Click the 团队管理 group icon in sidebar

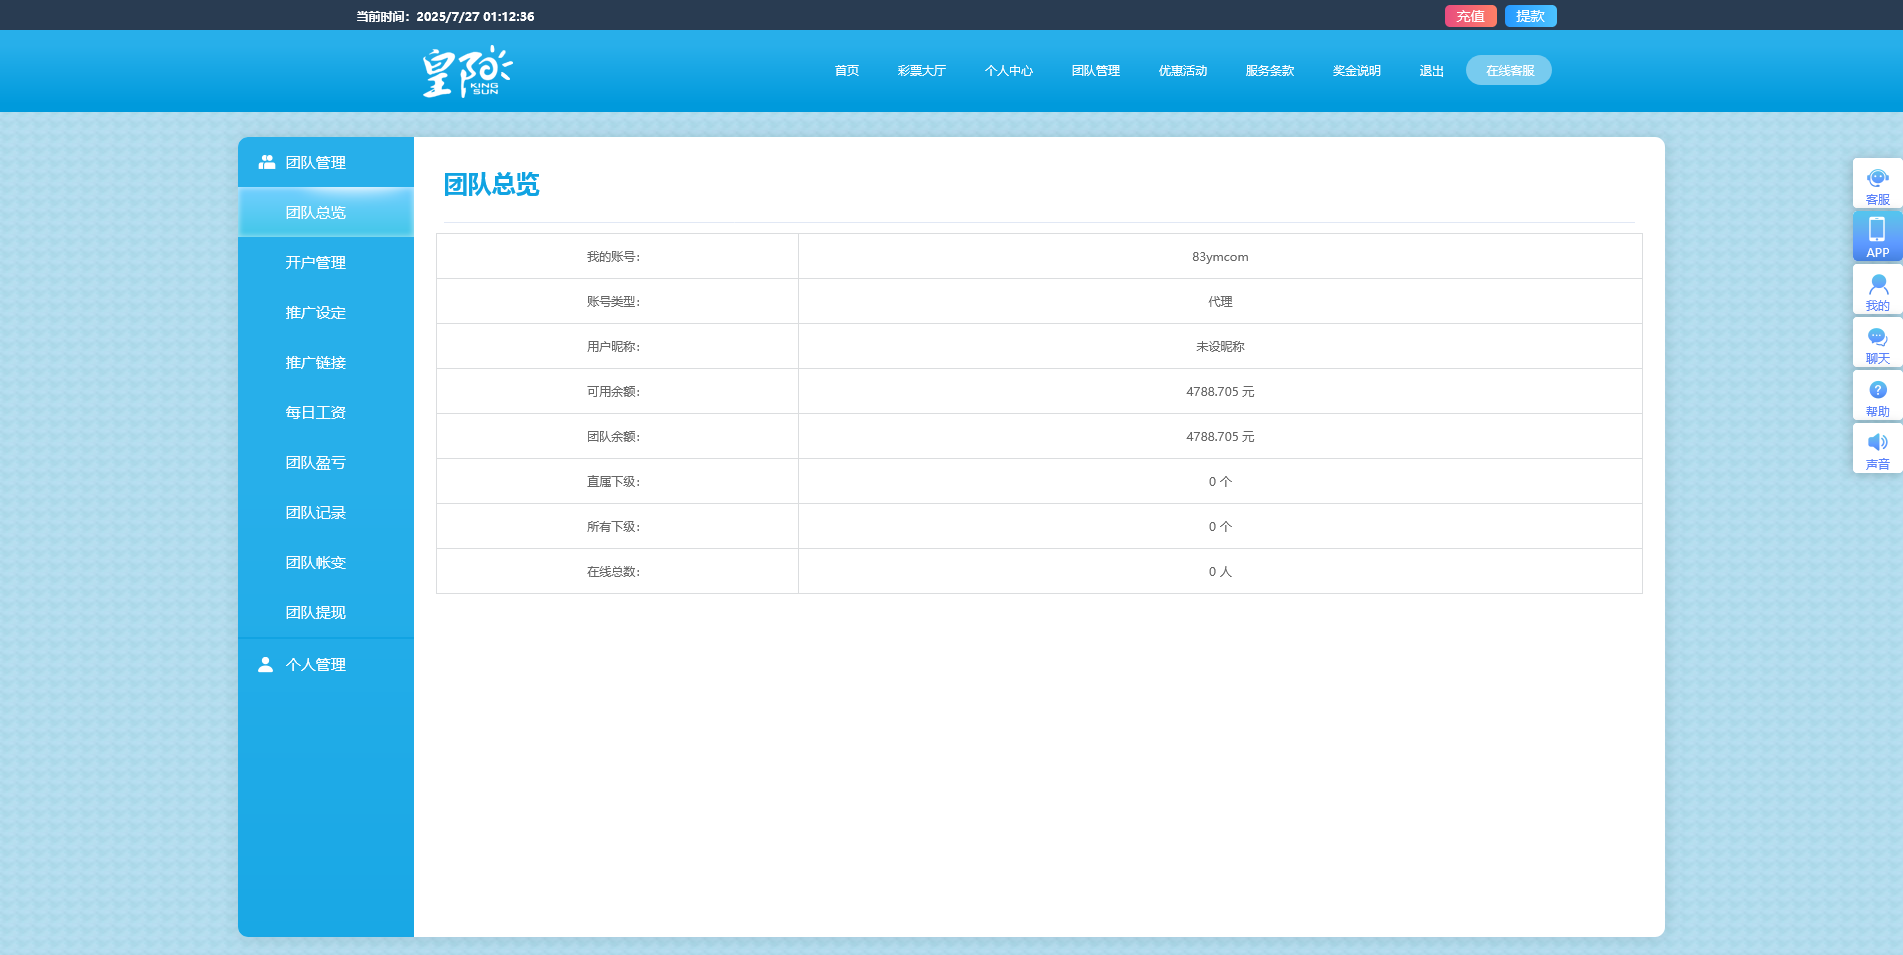click(266, 162)
